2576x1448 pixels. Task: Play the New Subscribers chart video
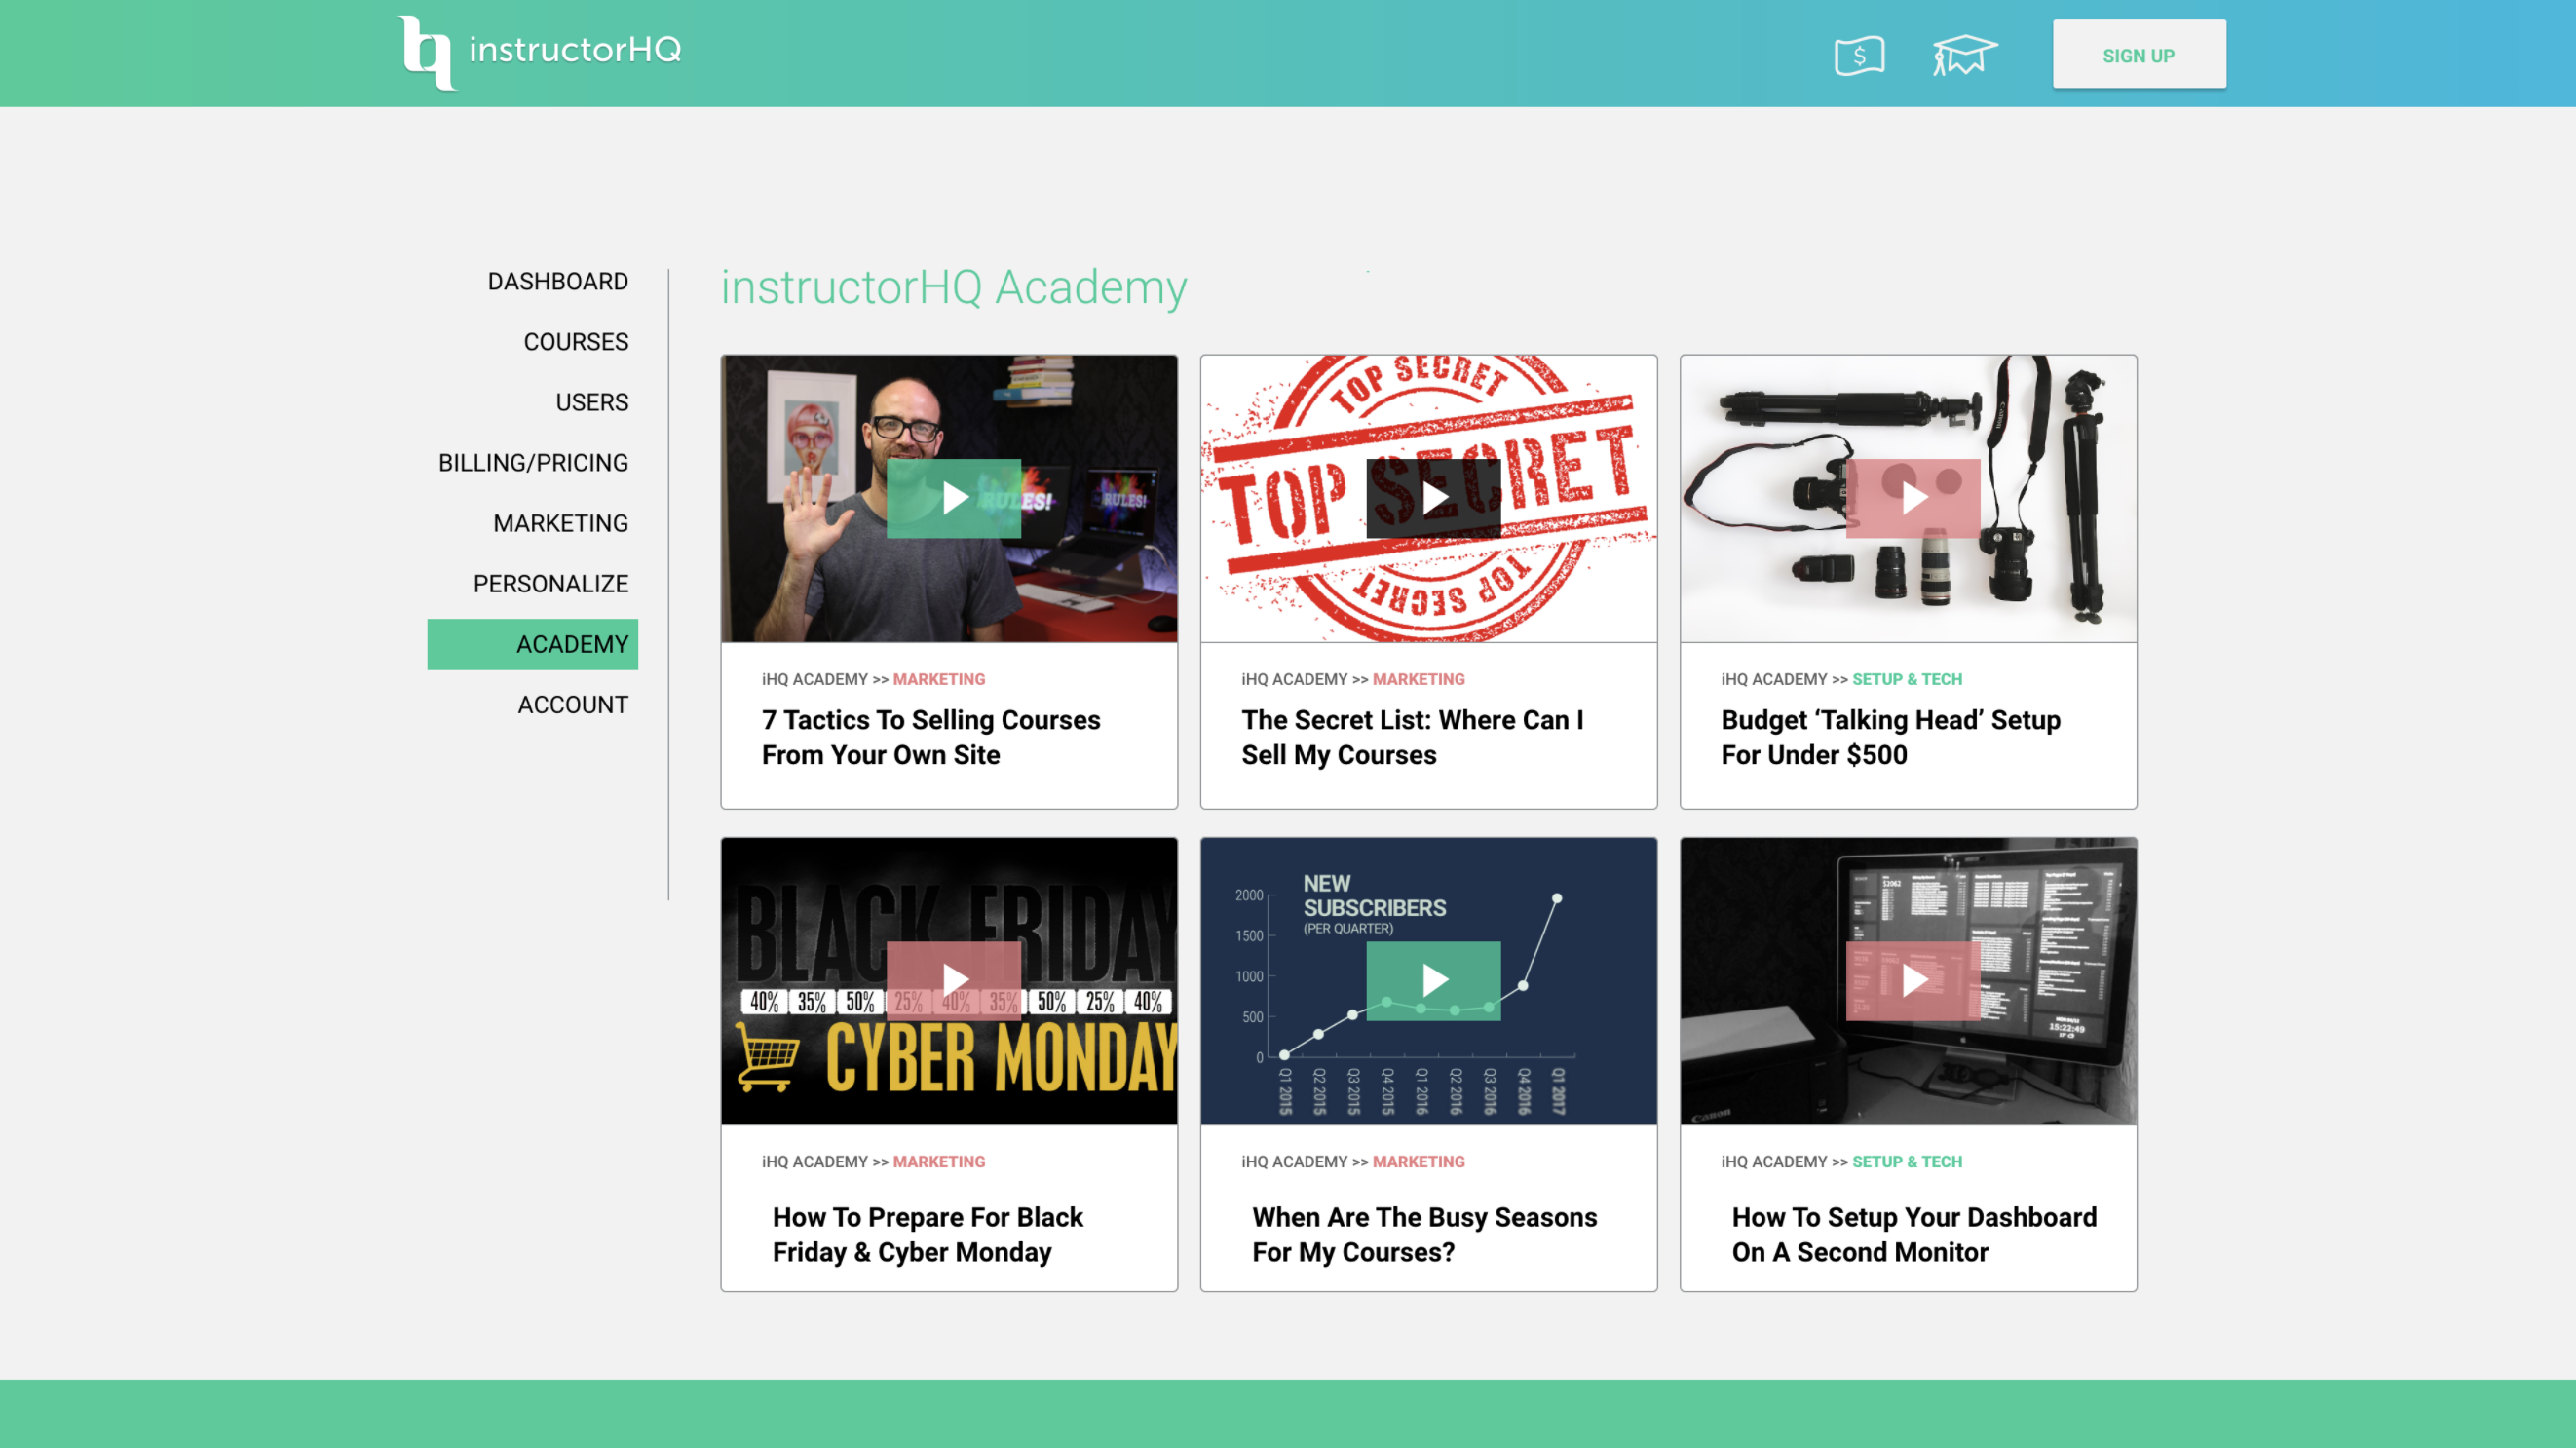(x=1433, y=980)
